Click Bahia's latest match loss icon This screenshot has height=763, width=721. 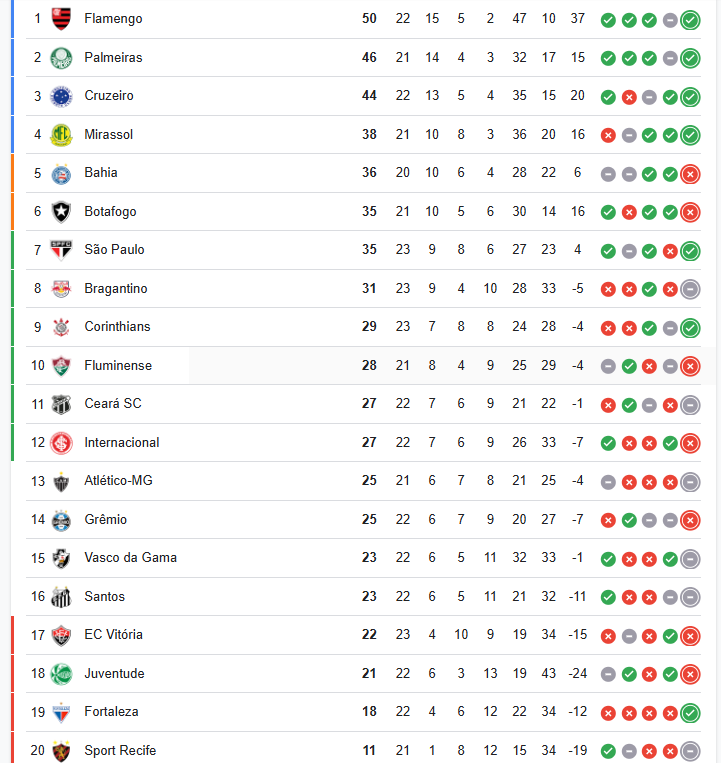click(x=690, y=174)
